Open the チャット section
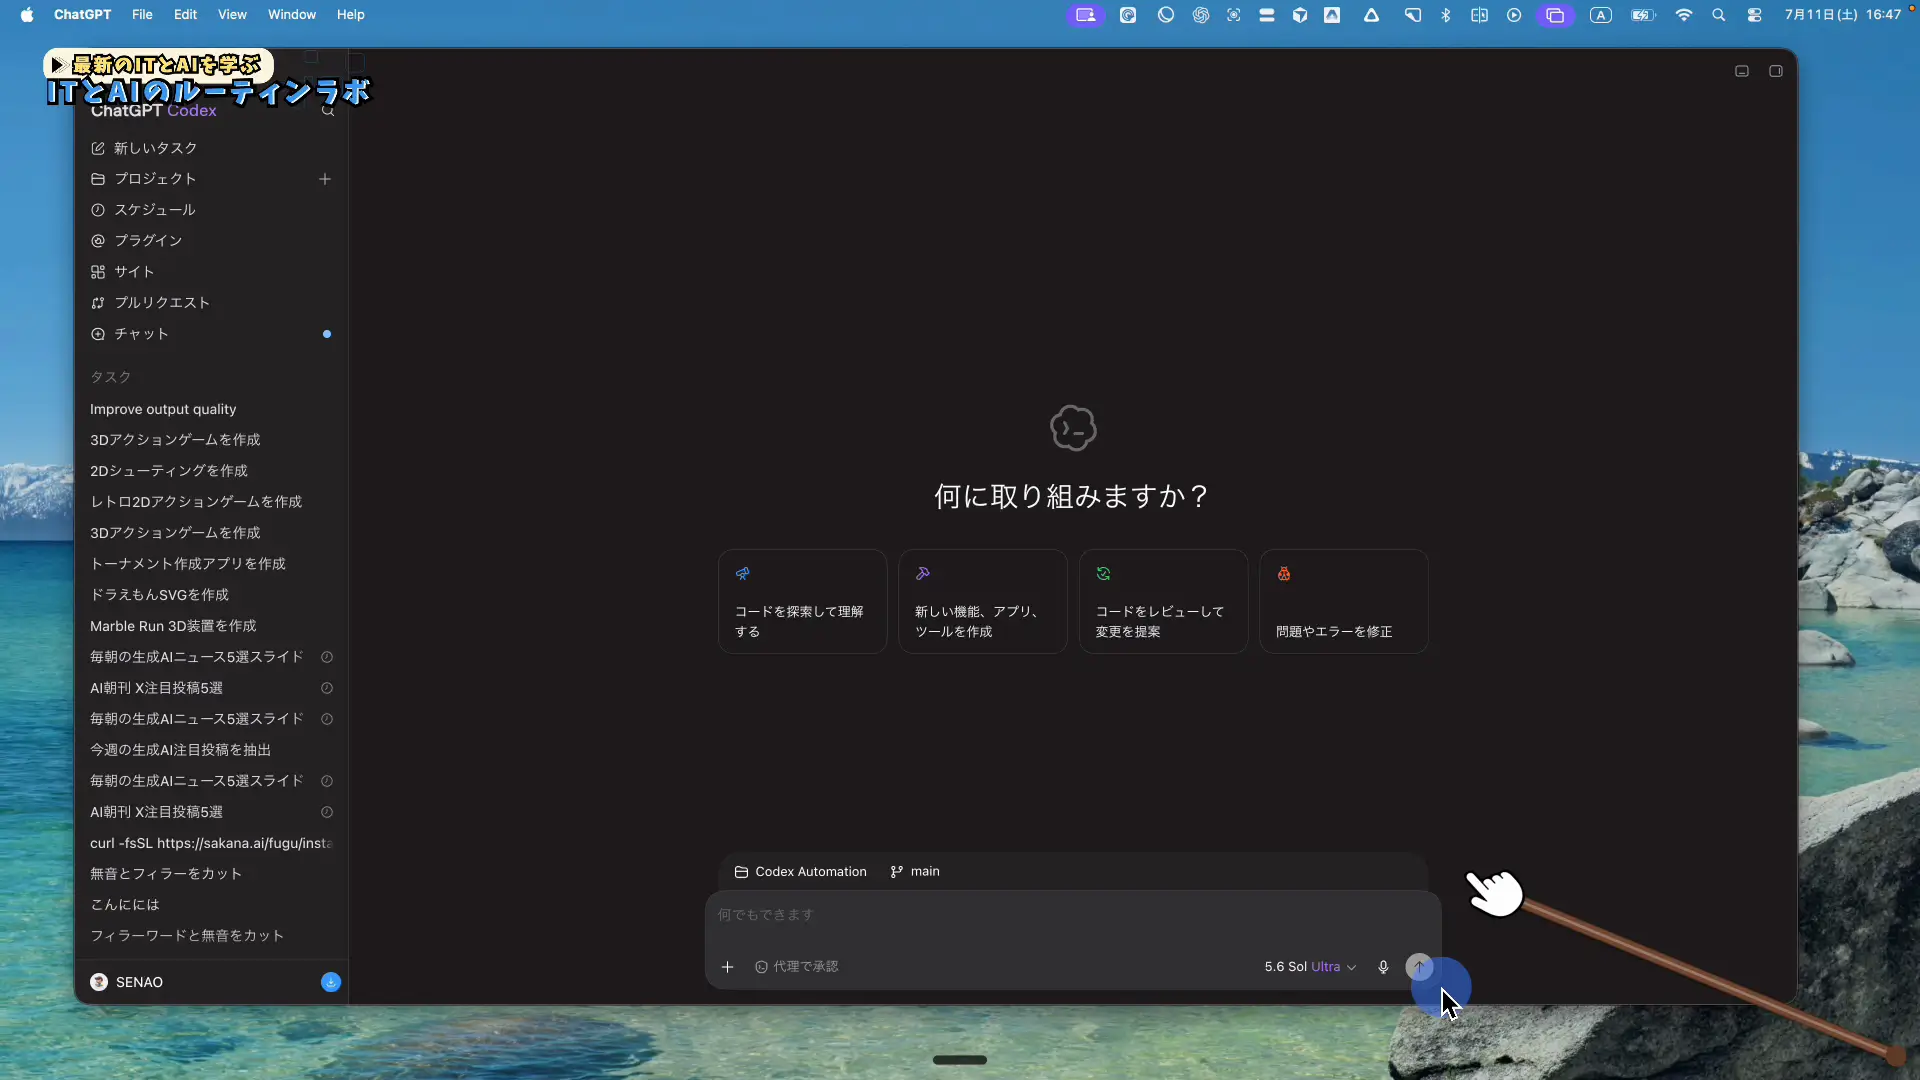Image resolution: width=1920 pixels, height=1080 pixels. (x=211, y=334)
